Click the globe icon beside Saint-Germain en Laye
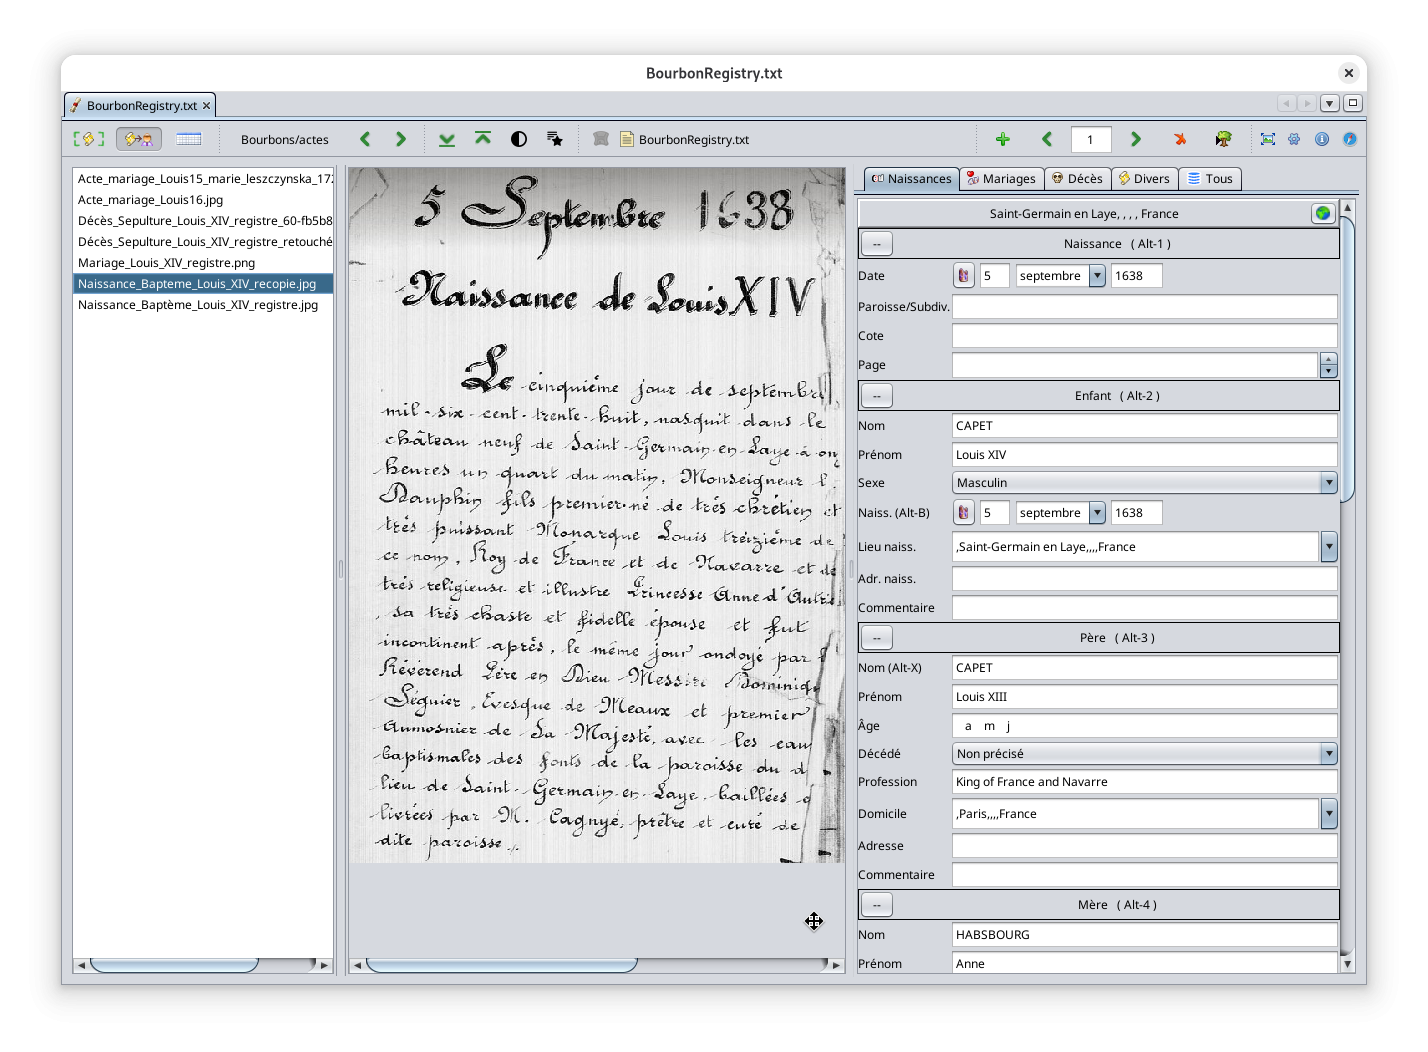This screenshot has width=1428, height=1052. point(1323,213)
